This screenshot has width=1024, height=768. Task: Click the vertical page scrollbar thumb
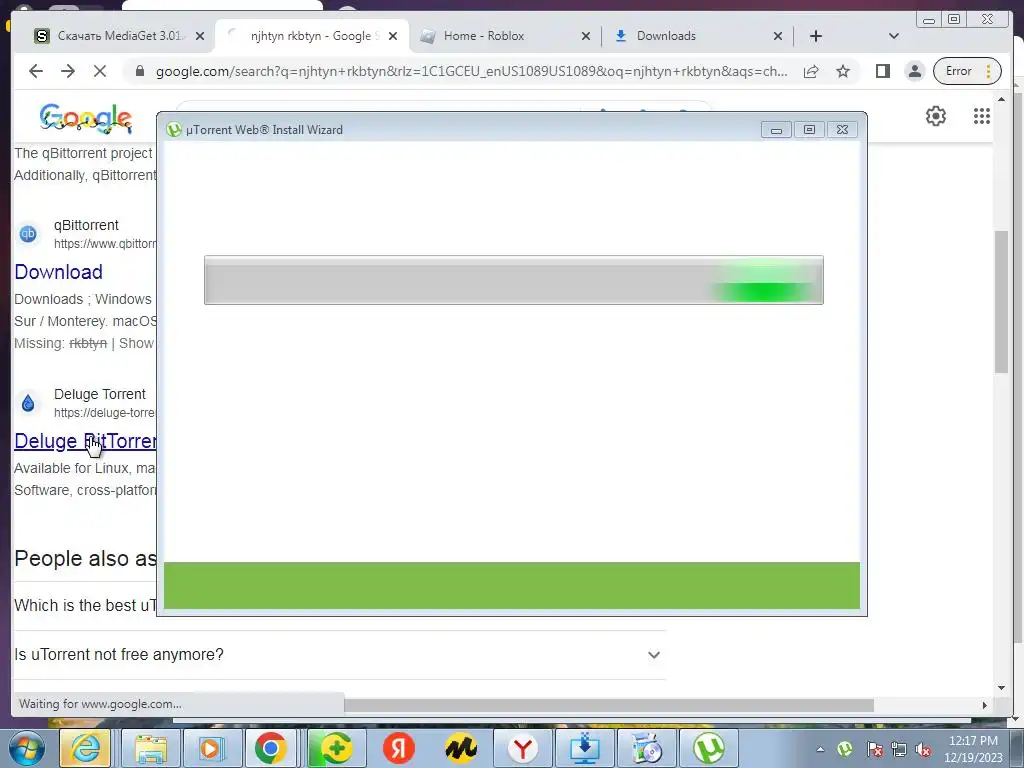pos(1002,301)
